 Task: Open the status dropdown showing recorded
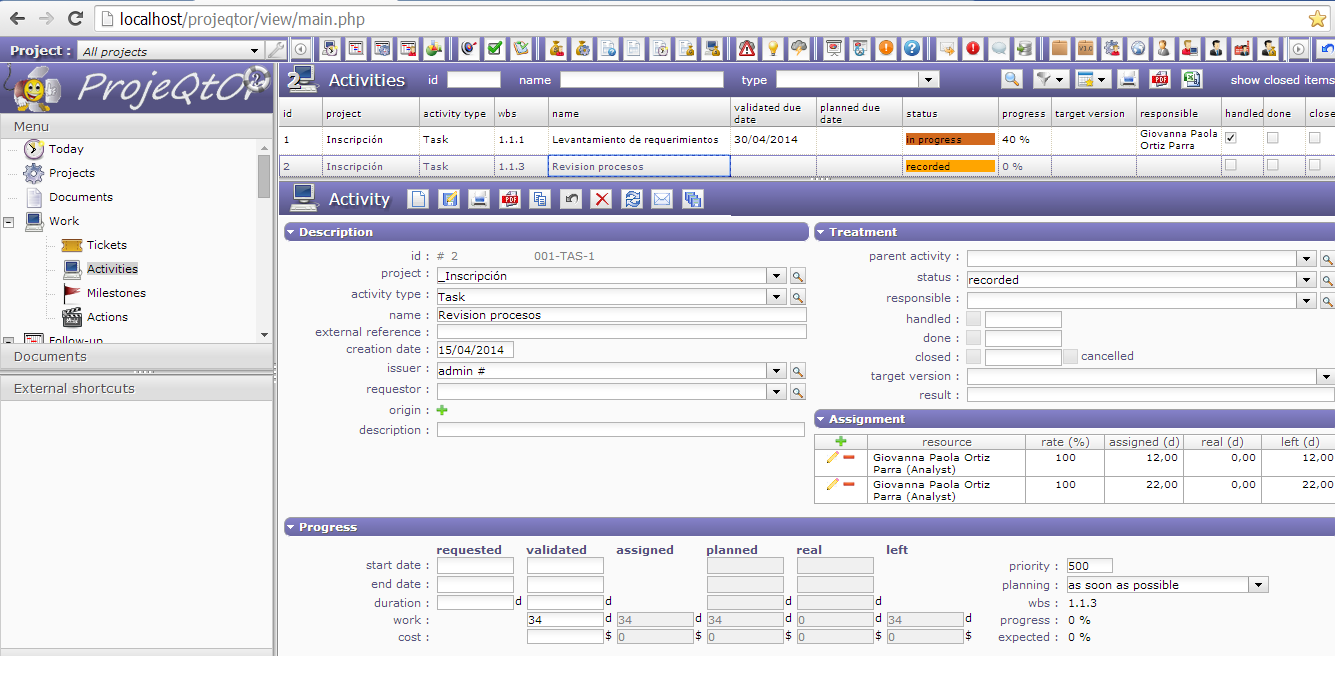click(x=1305, y=280)
